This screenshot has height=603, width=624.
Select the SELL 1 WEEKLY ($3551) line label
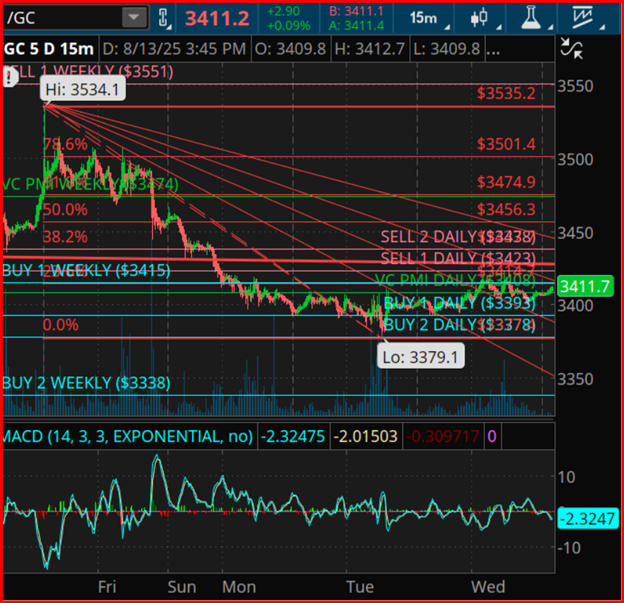click(x=88, y=72)
